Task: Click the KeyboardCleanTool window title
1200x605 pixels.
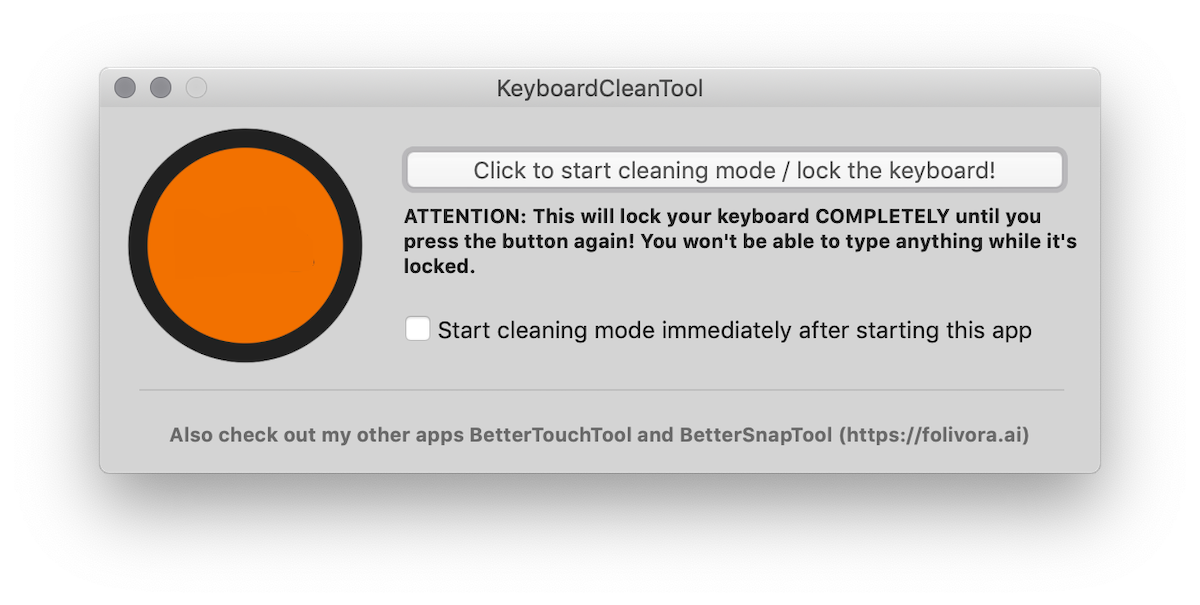Action: (x=600, y=89)
